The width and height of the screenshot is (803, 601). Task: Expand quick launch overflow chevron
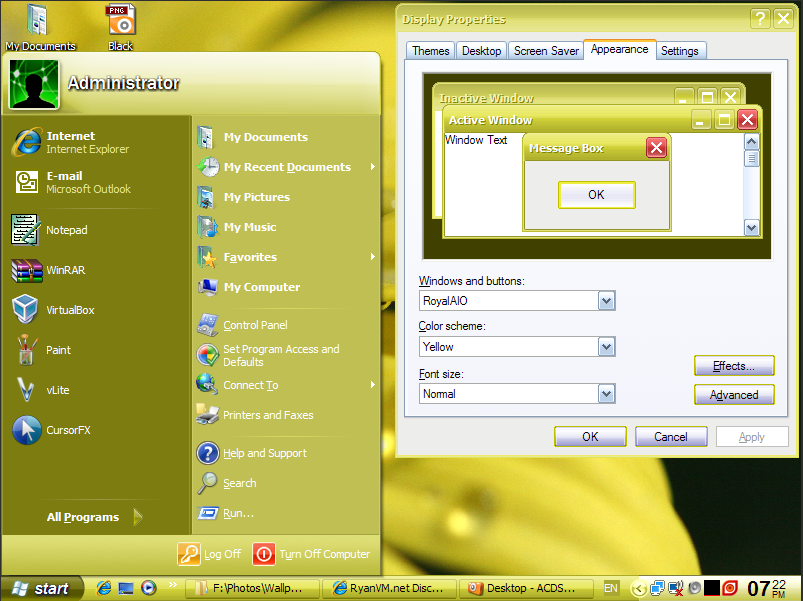pyautogui.click(x=172, y=584)
